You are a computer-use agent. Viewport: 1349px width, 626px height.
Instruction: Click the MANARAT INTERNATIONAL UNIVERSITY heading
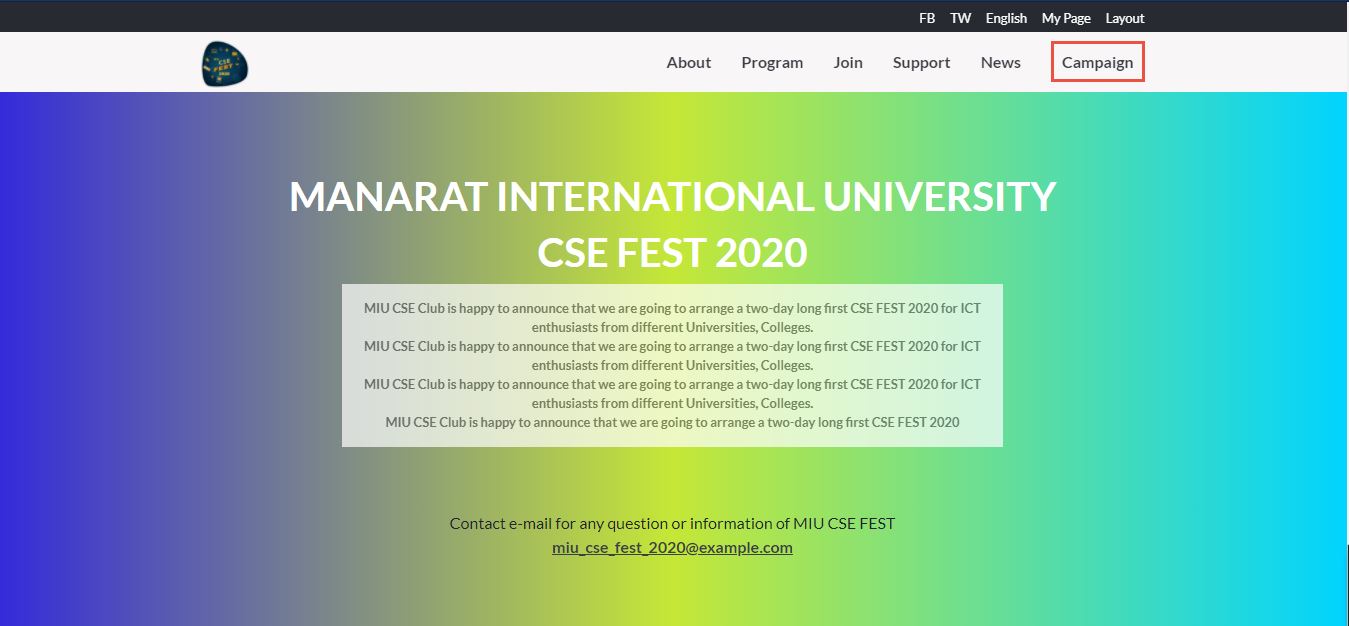point(673,196)
